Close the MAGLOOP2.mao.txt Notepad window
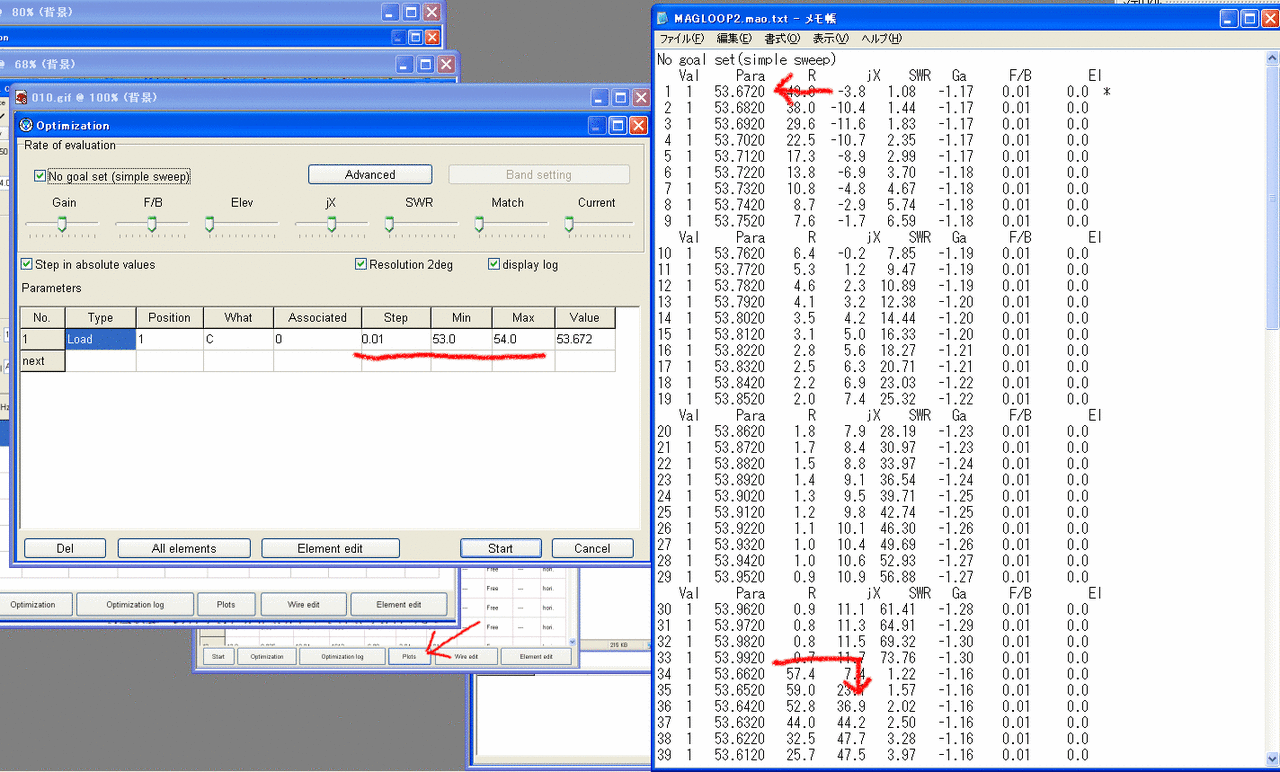Screen dimensions: 1280x772 [1269, 19]
